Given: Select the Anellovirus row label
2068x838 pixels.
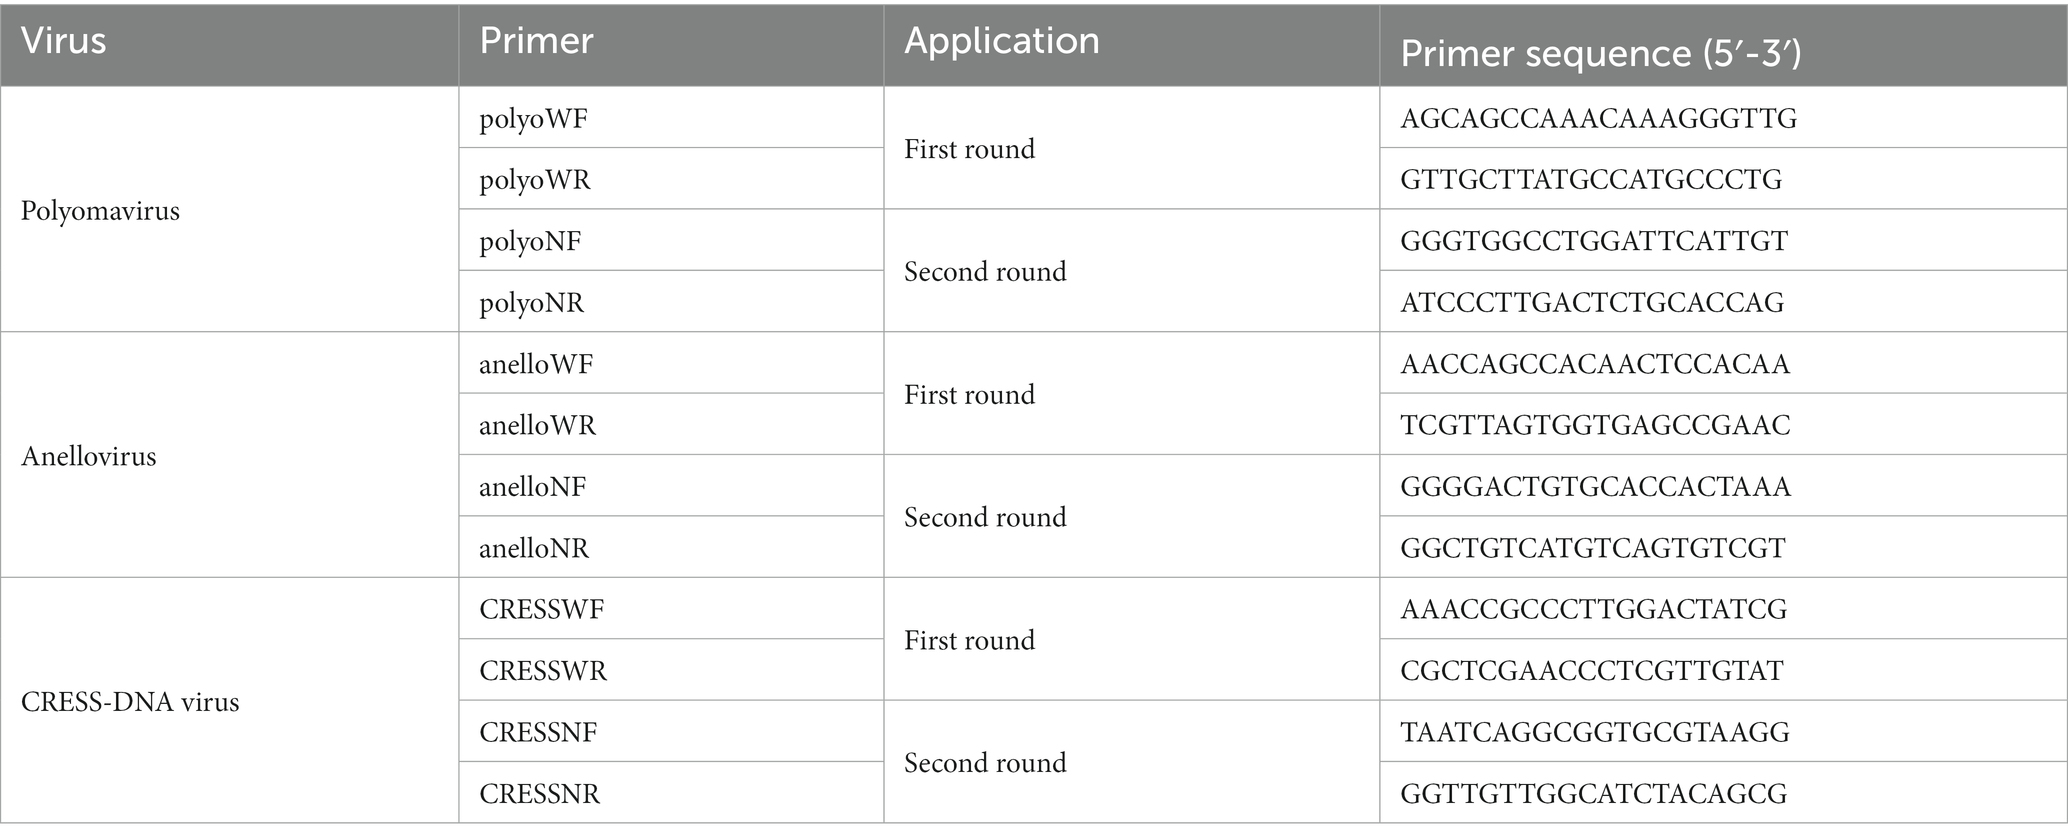Looking at the screenshot, I should [89, 457].
